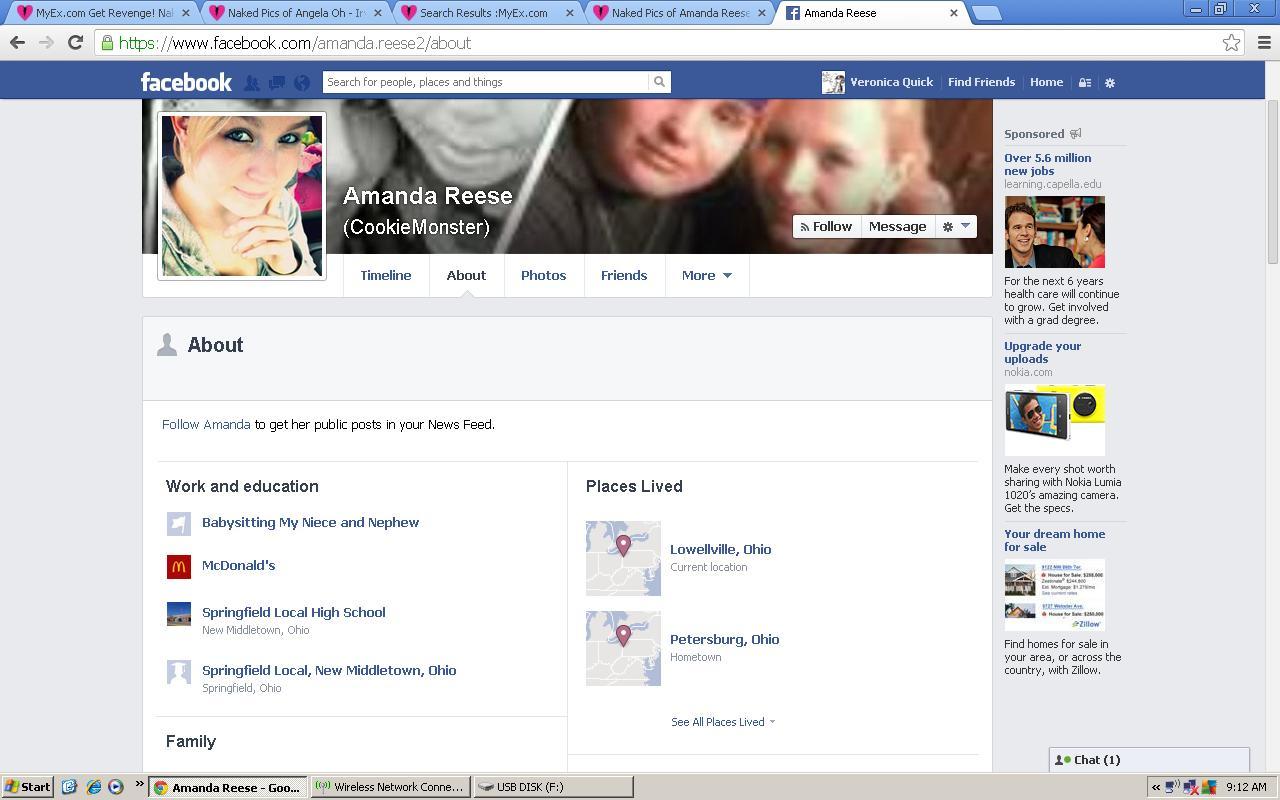
Task: Select the About tab
Action: click(x=466, y=275)
